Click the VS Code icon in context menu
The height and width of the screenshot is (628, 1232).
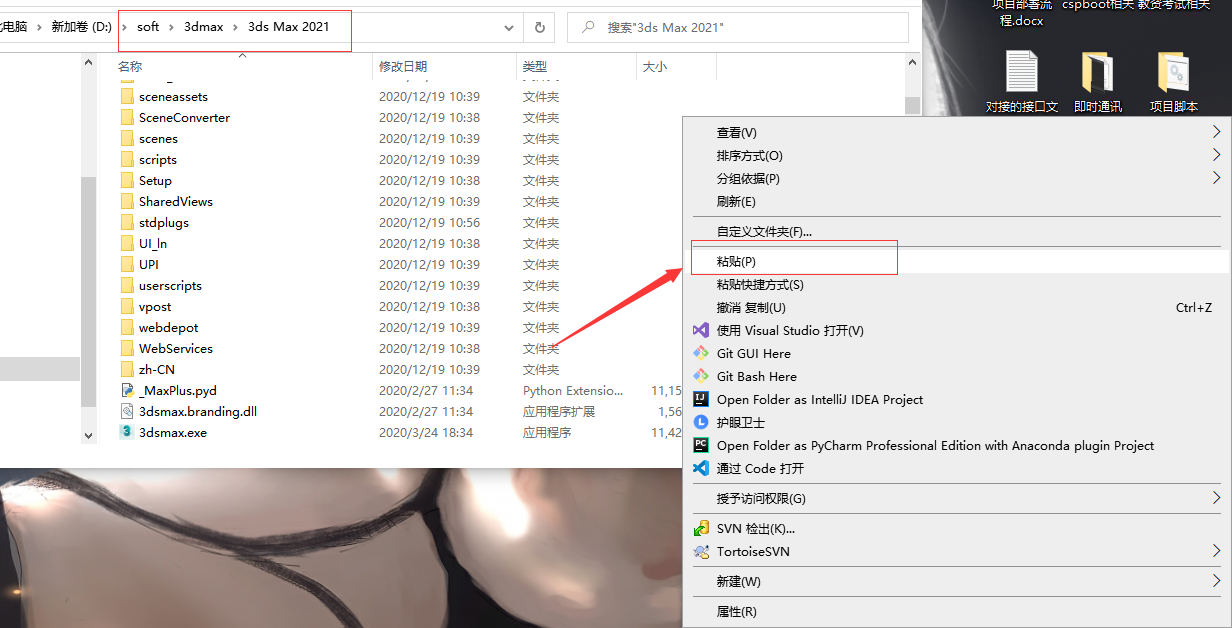pyautogui.click(x=701, y=468)
